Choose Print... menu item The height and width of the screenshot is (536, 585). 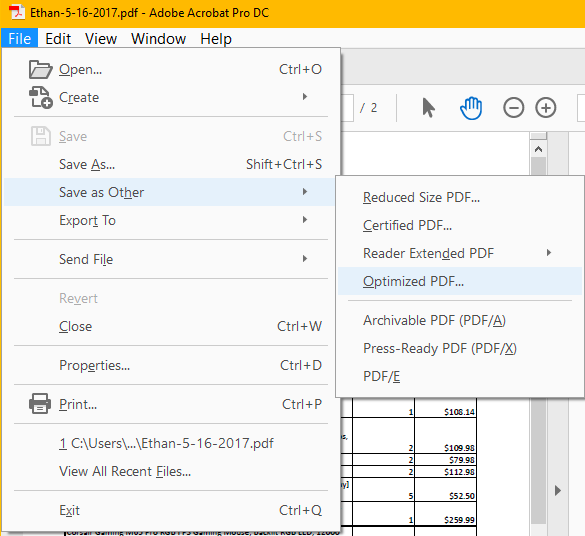[x=170, y=404]
